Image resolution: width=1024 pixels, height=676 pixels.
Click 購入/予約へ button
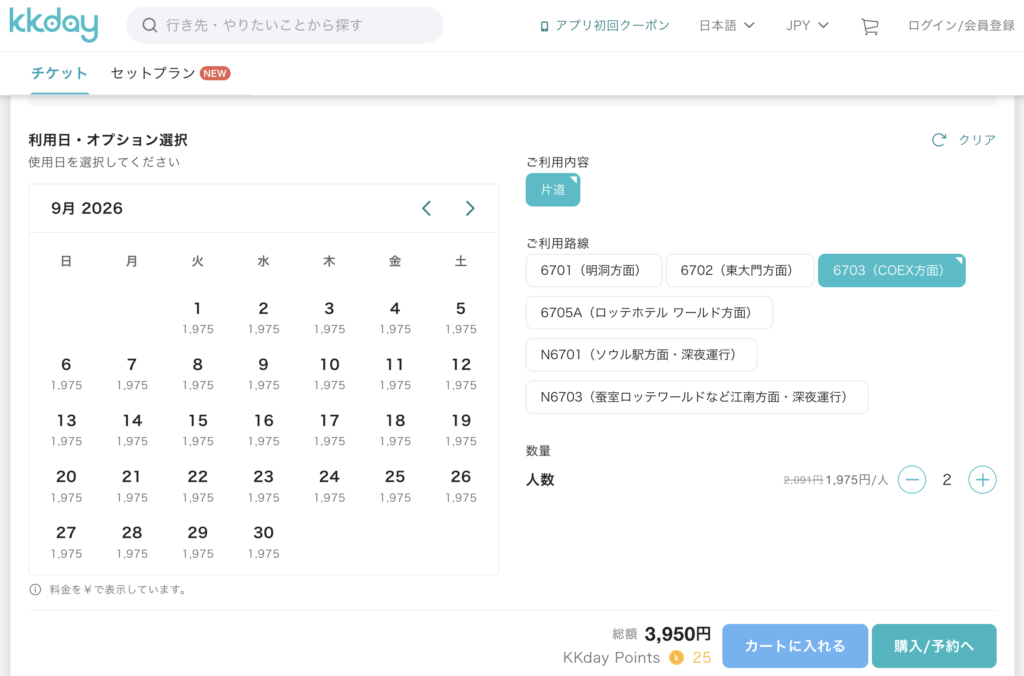click(934, 646)
